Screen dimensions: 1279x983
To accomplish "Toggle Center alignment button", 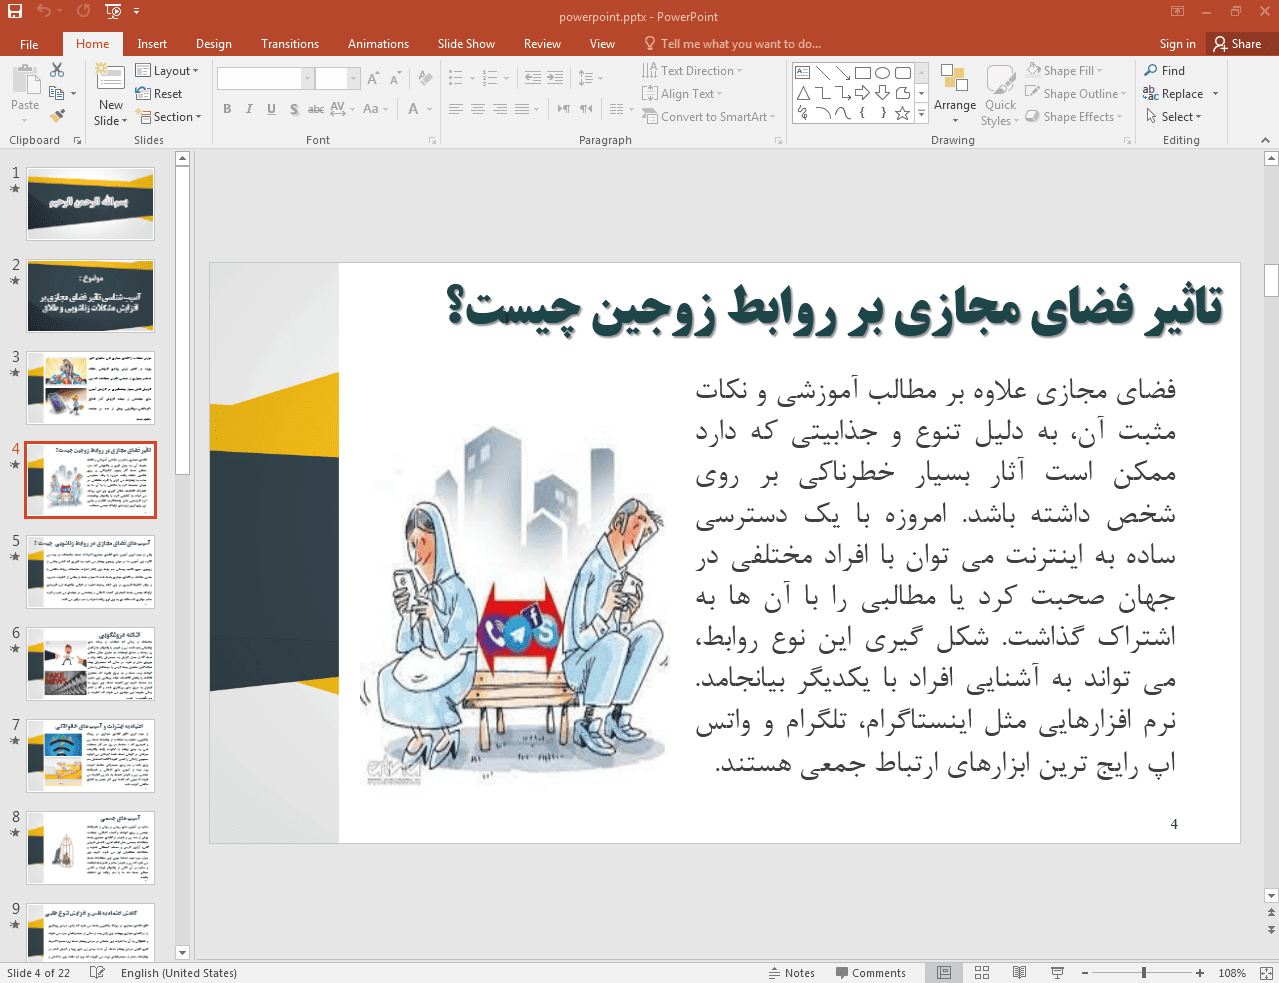I will [478, 109].
